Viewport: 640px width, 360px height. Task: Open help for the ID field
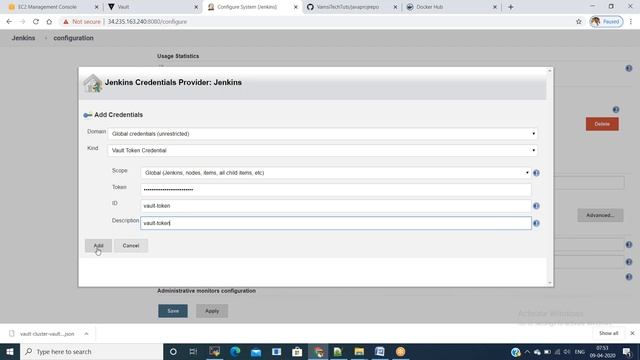point(536,206)
